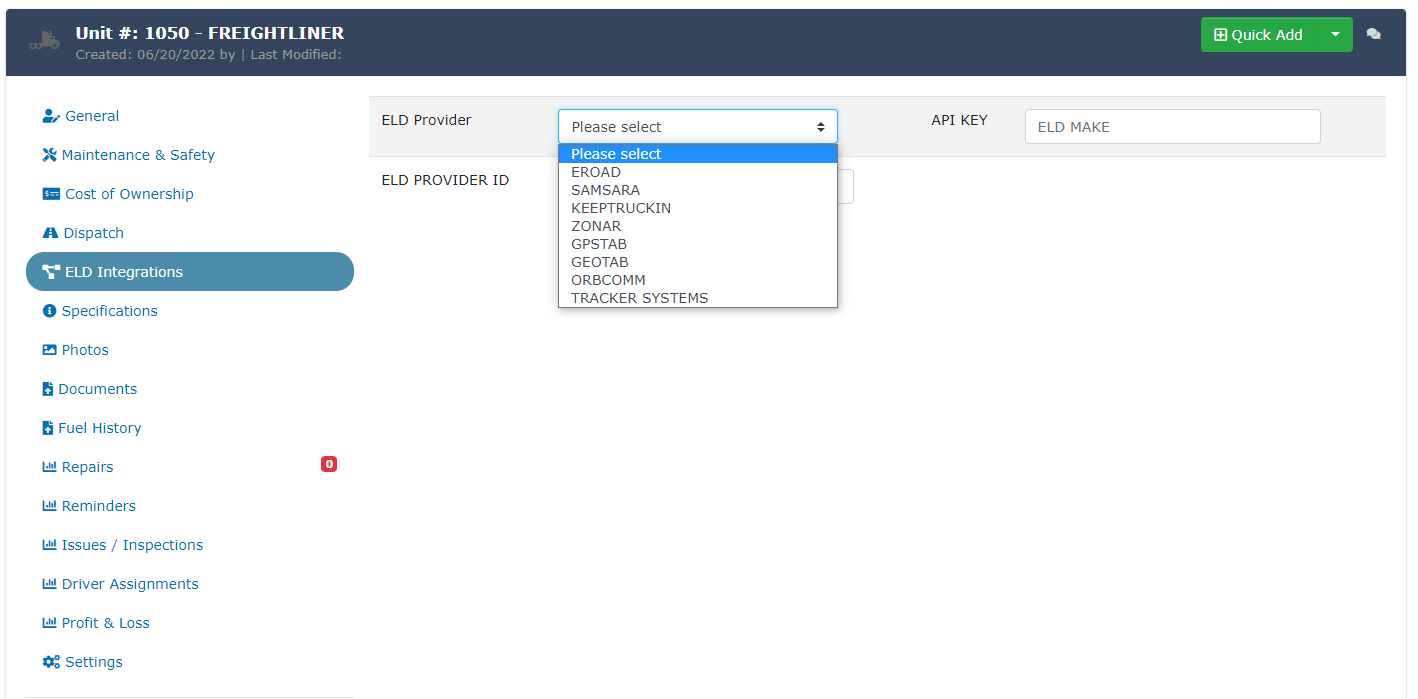The image size is (1418, 699).
Task: Click the Documents file icon
Action: 47,389
